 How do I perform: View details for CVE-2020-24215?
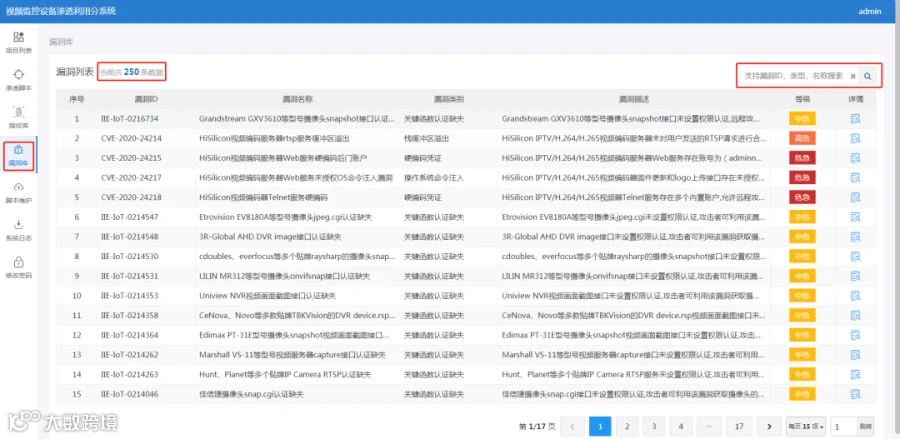click(855, 158)
